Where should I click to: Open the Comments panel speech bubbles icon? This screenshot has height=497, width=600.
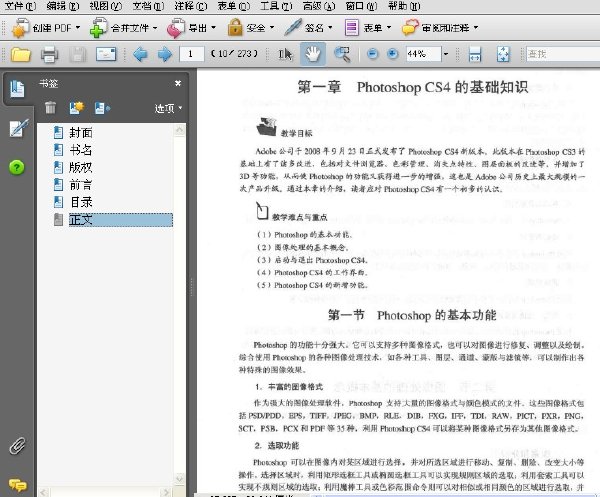(x=17, y=485)
